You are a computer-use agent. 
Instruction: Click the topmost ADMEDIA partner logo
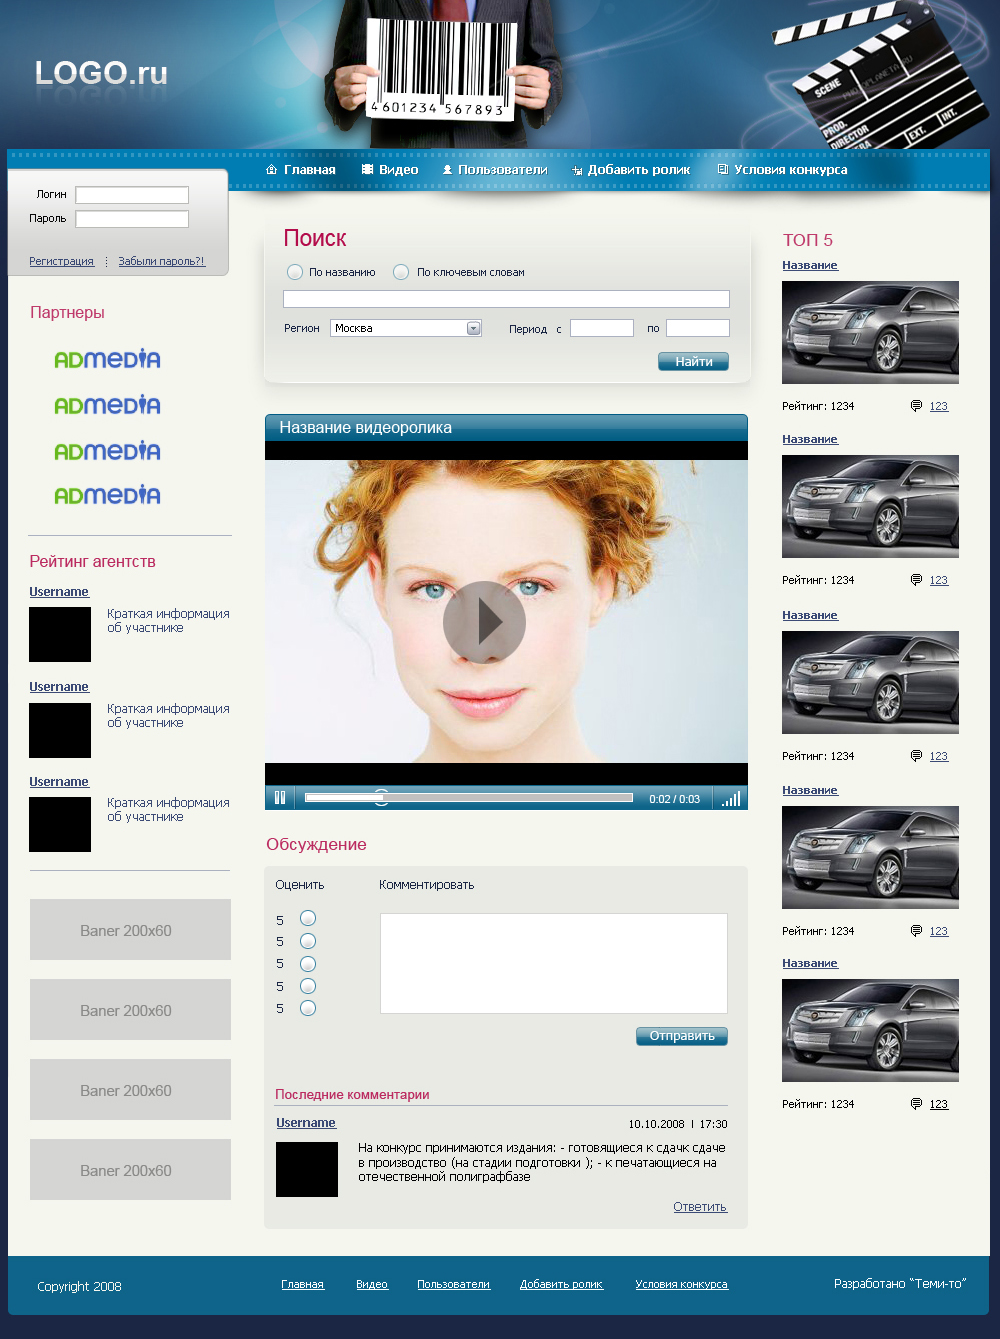[107, 359]
